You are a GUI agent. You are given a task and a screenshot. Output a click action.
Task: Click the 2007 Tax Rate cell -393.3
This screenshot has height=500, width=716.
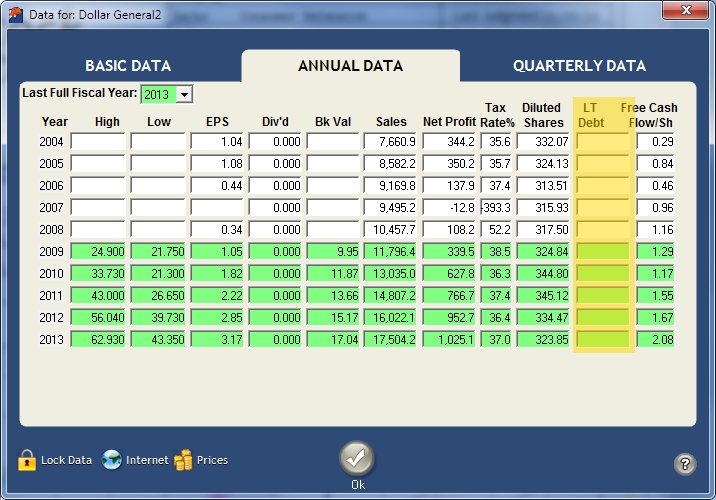tap(496, 208)
